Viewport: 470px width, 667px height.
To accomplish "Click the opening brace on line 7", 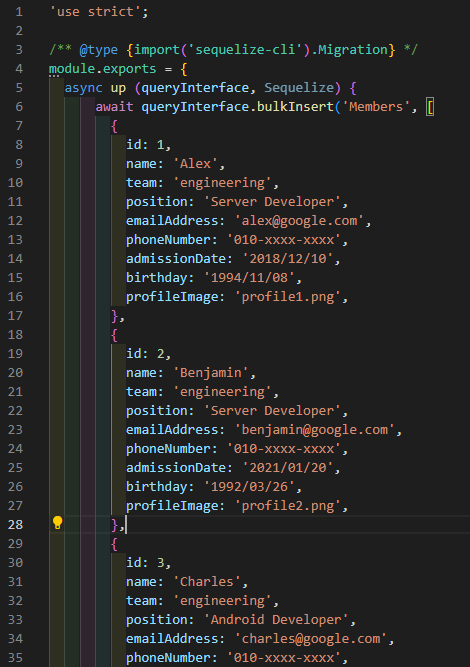I will point(114,126).
